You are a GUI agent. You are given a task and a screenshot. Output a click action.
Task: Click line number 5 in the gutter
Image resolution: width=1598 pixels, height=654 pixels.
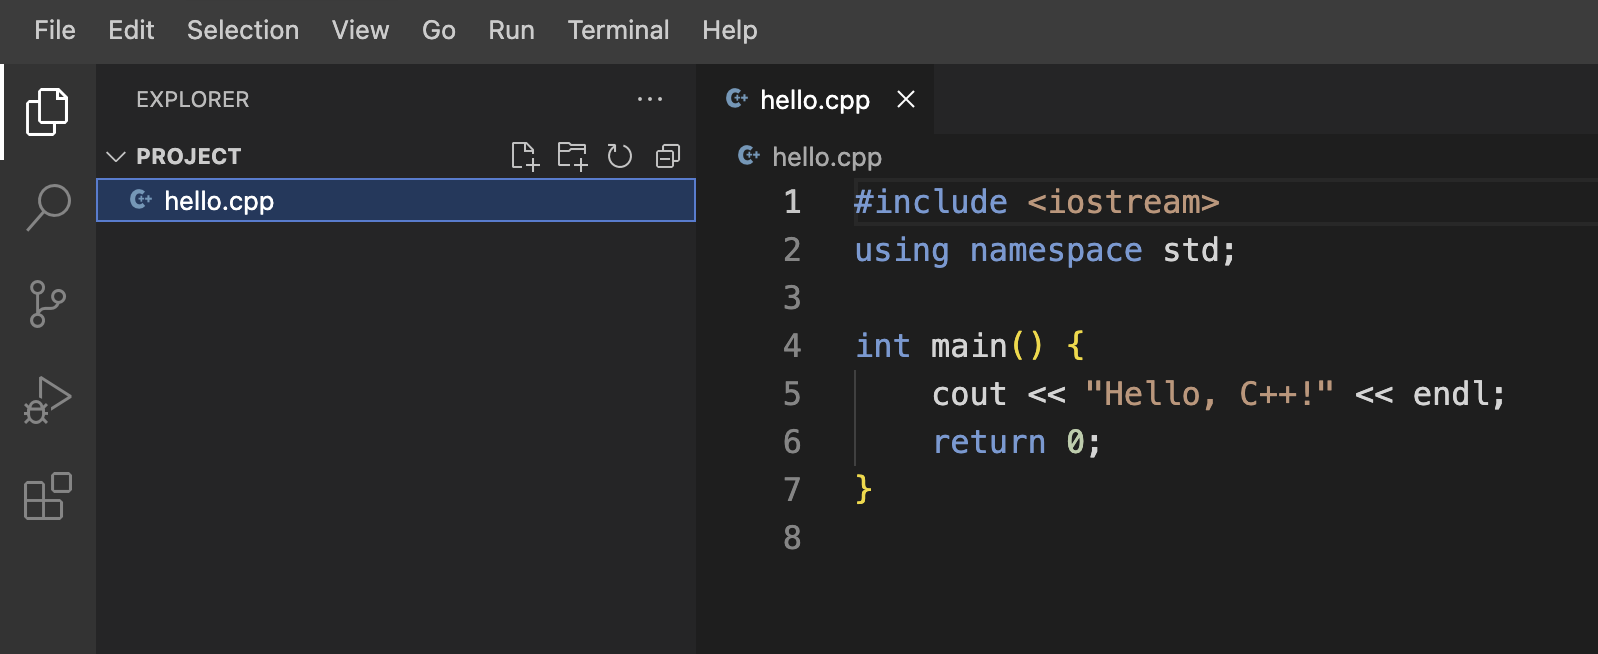tap(792, 394)
